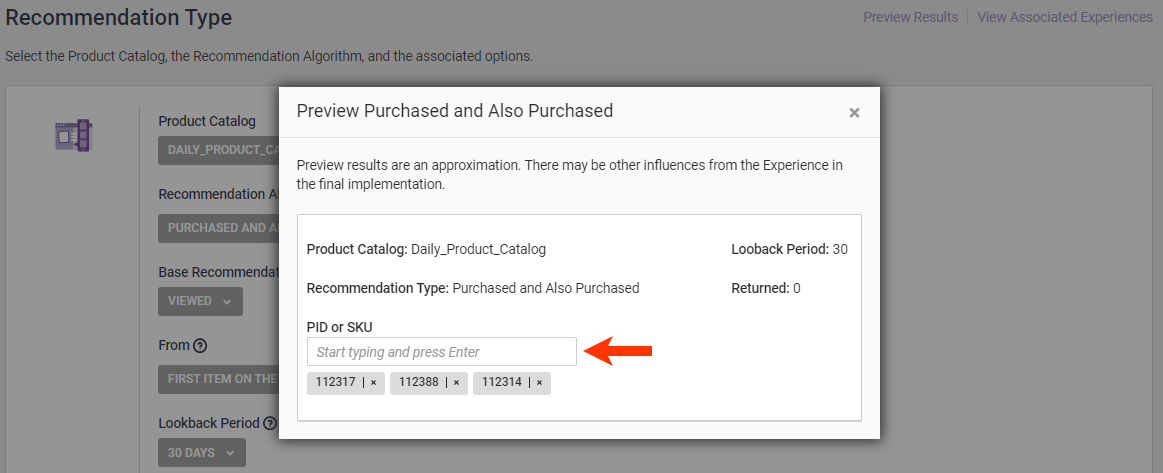Select the 112314 tag label
The height and width of the screenshot is (473, 1163).
[501, 383]
